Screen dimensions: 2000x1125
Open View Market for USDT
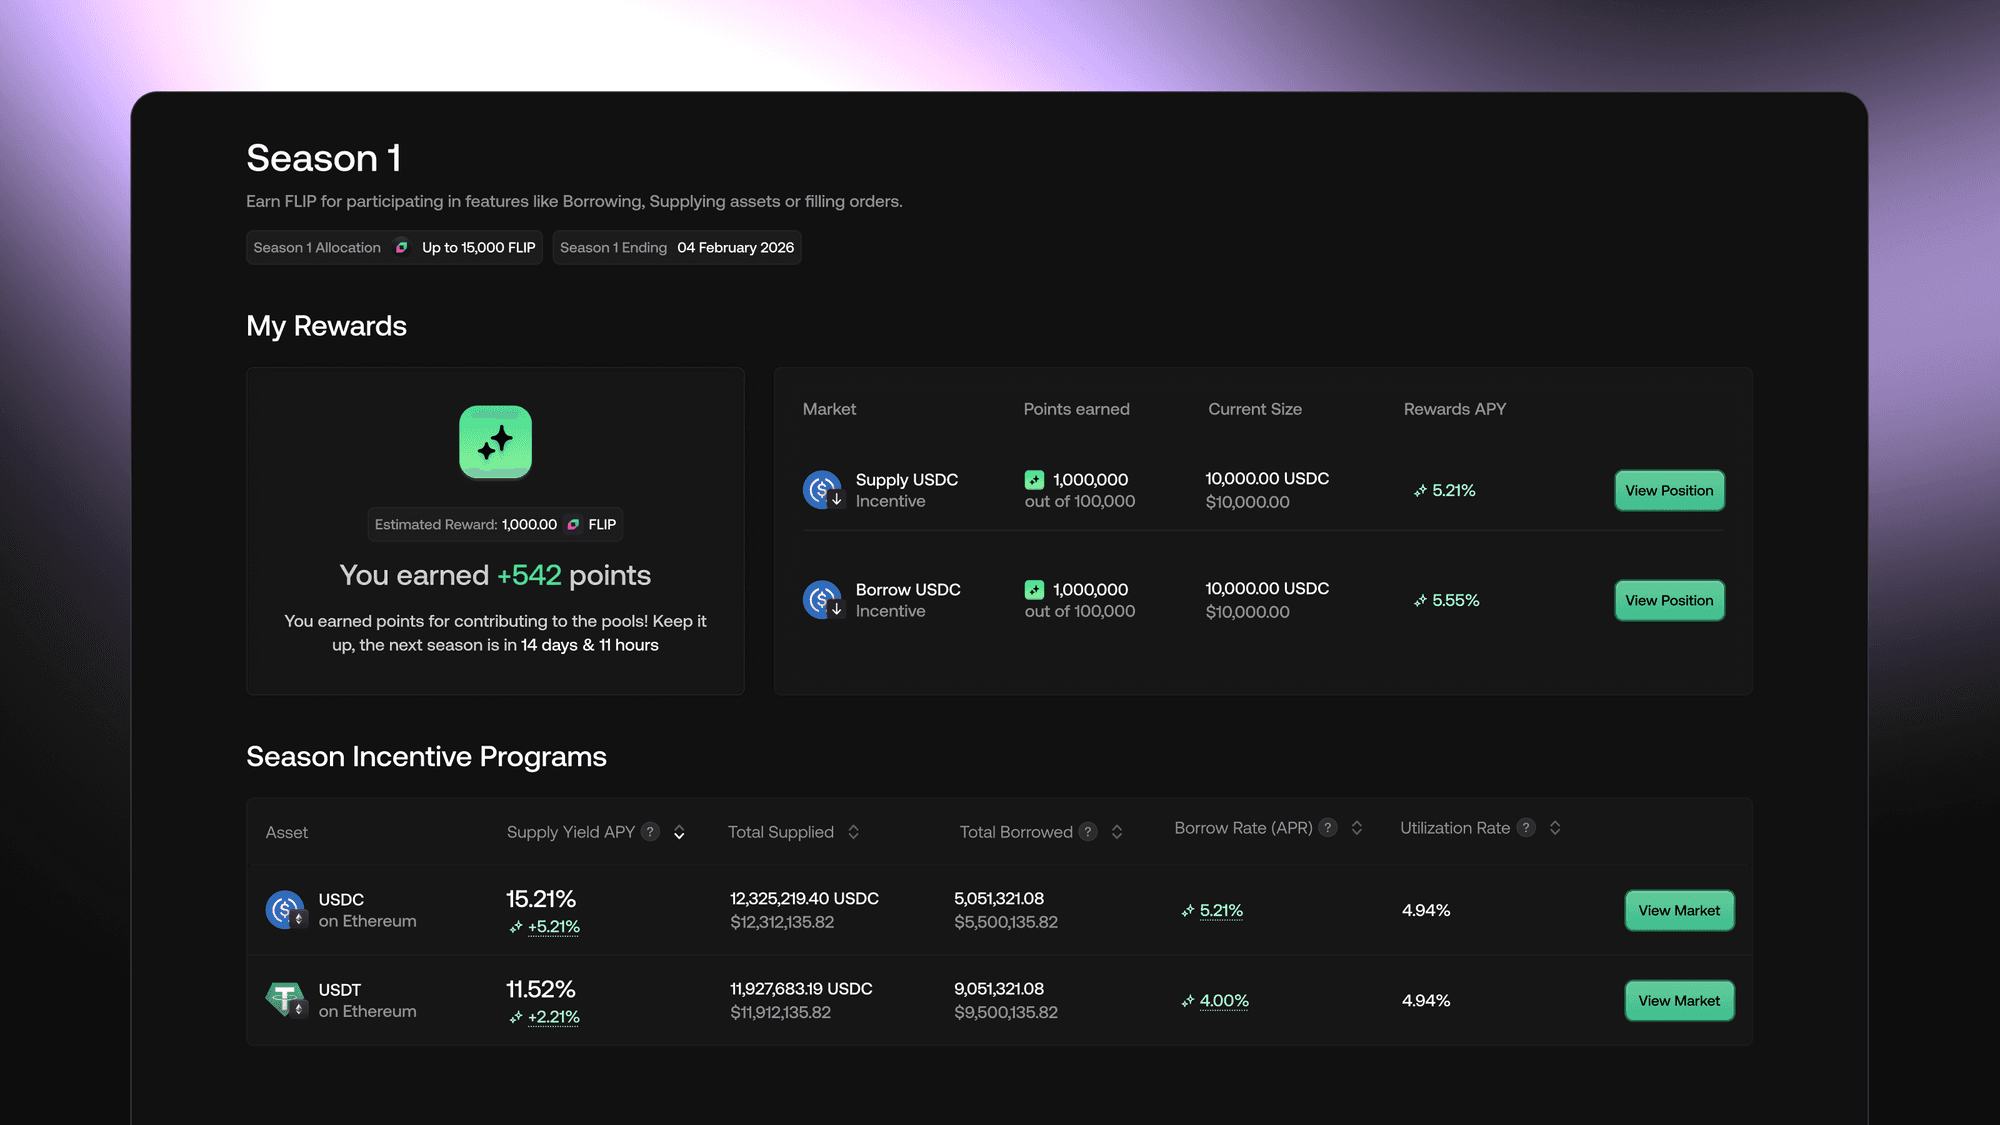1679,1000
